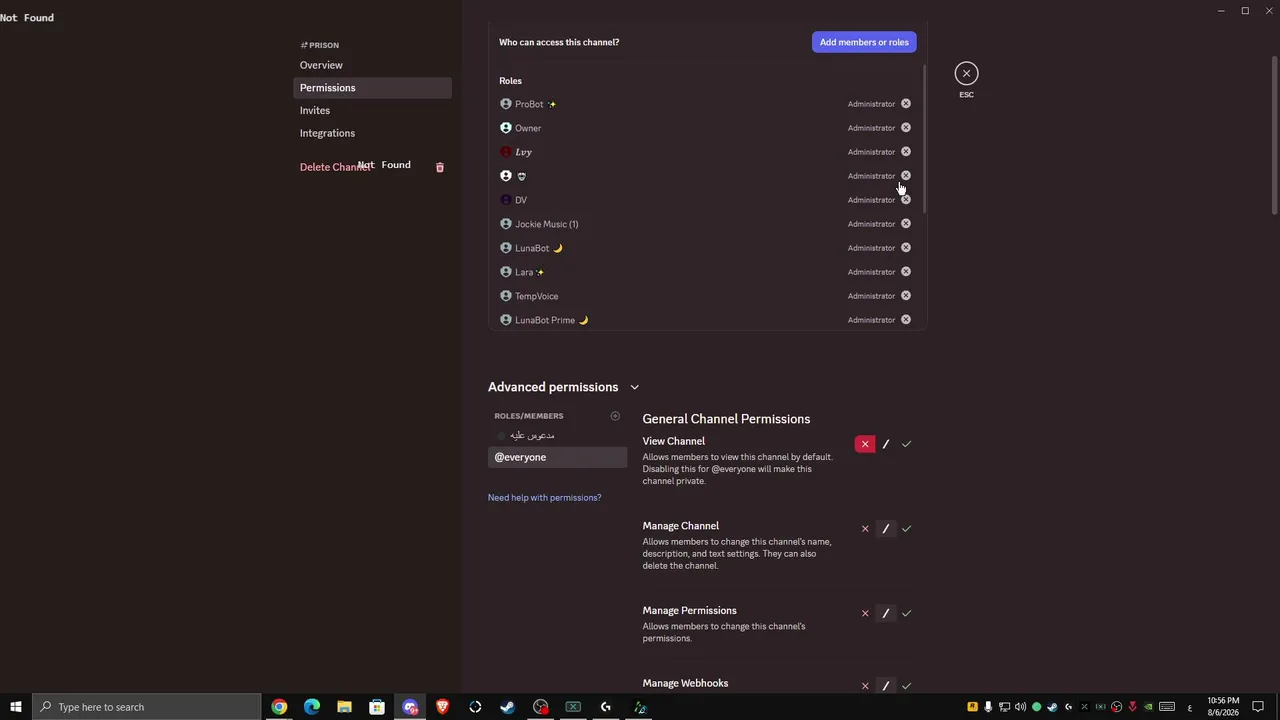Remove the LunaBot role from access list
Viewport: 1280px width, 720px height.
tap(906, 248)
